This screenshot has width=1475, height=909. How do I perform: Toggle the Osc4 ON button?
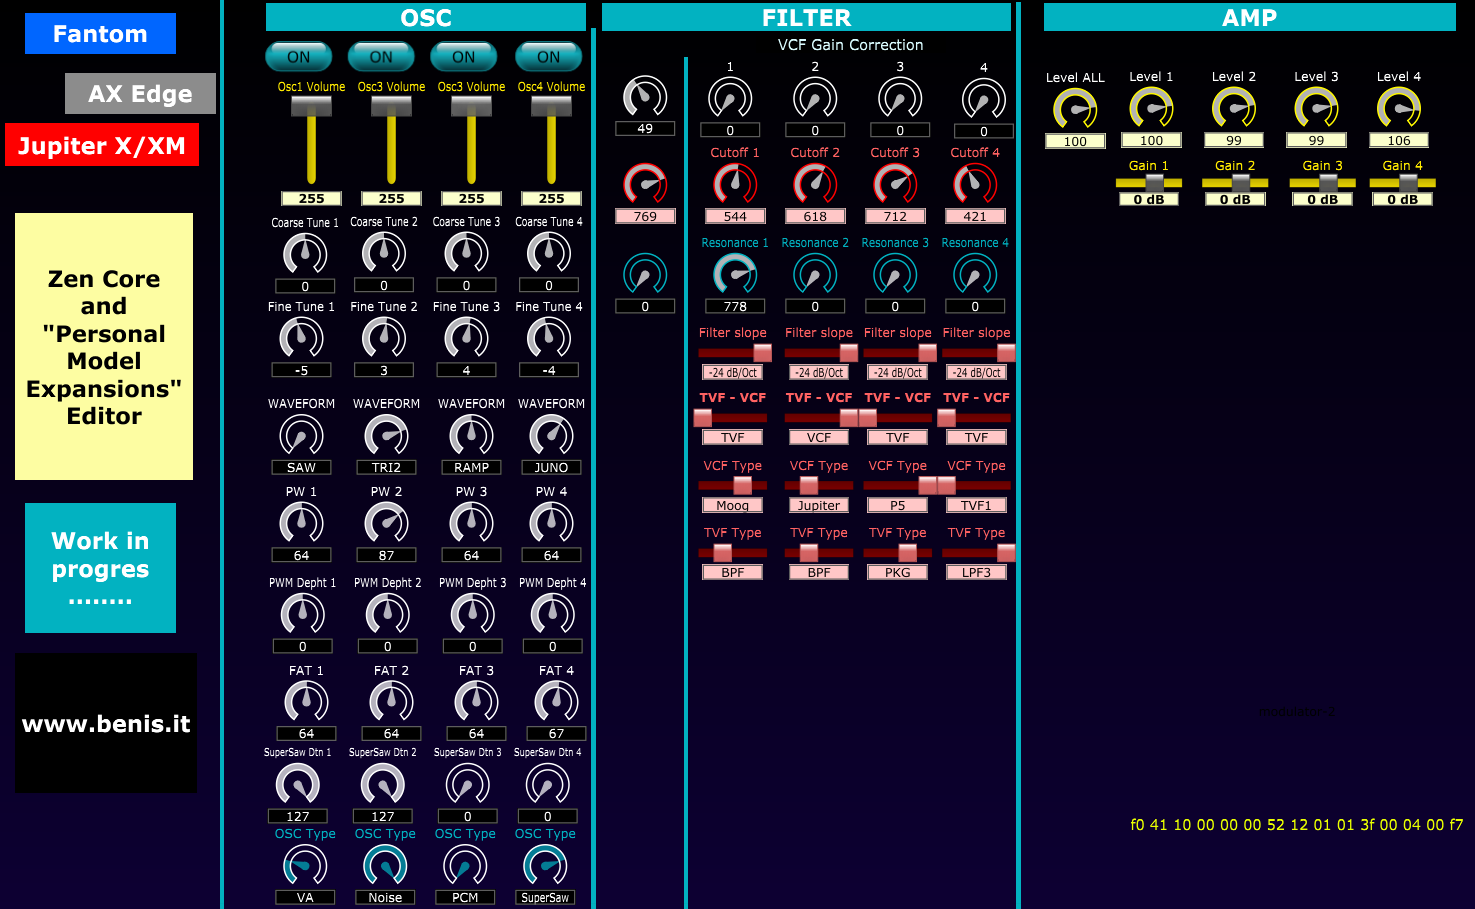548,57
